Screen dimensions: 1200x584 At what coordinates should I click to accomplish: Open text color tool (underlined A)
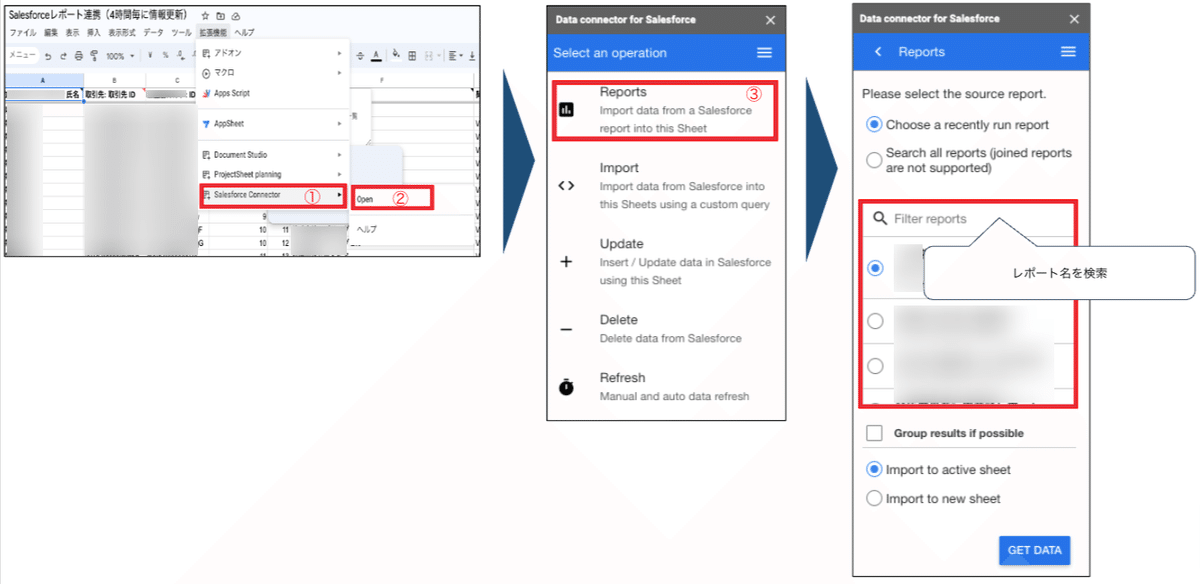(375, 56)
